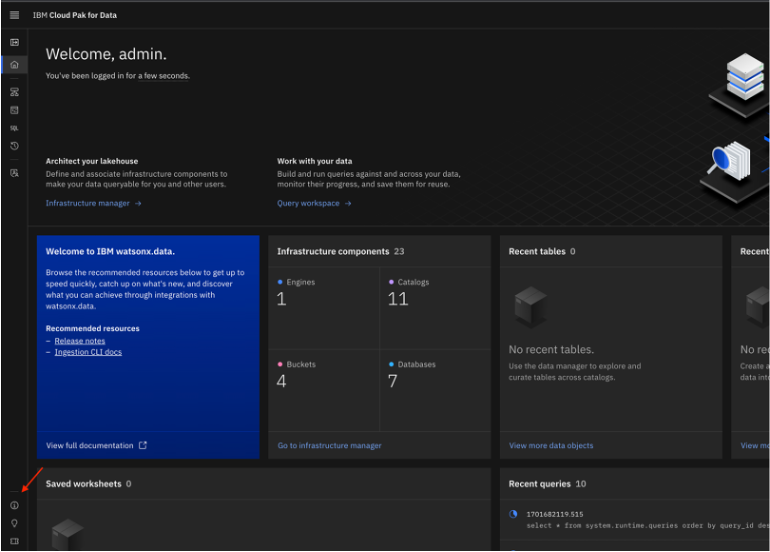Expand the side navigation panel icon

coord(14,43)
